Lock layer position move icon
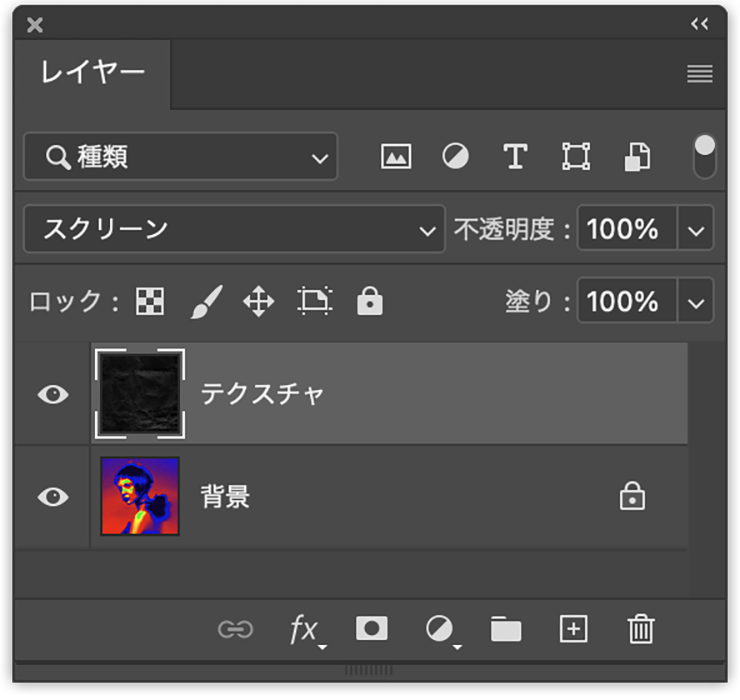Image resolution: width=740 pixels, height=700 pixels. click(259, 301)
